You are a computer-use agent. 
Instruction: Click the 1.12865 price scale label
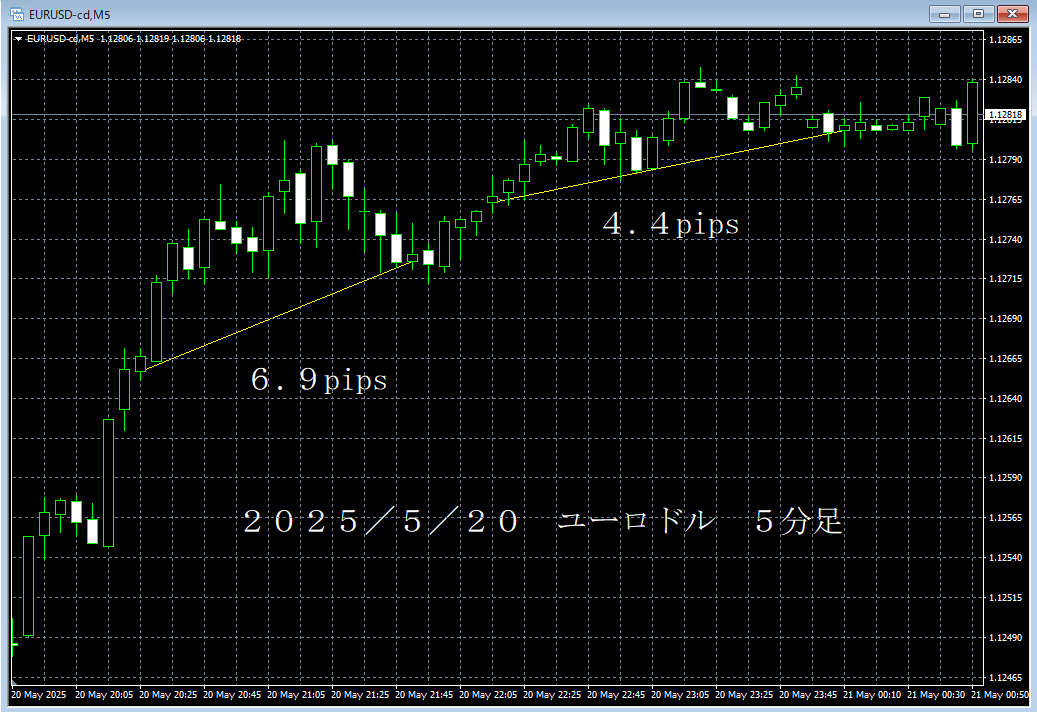click(1005, 40)
